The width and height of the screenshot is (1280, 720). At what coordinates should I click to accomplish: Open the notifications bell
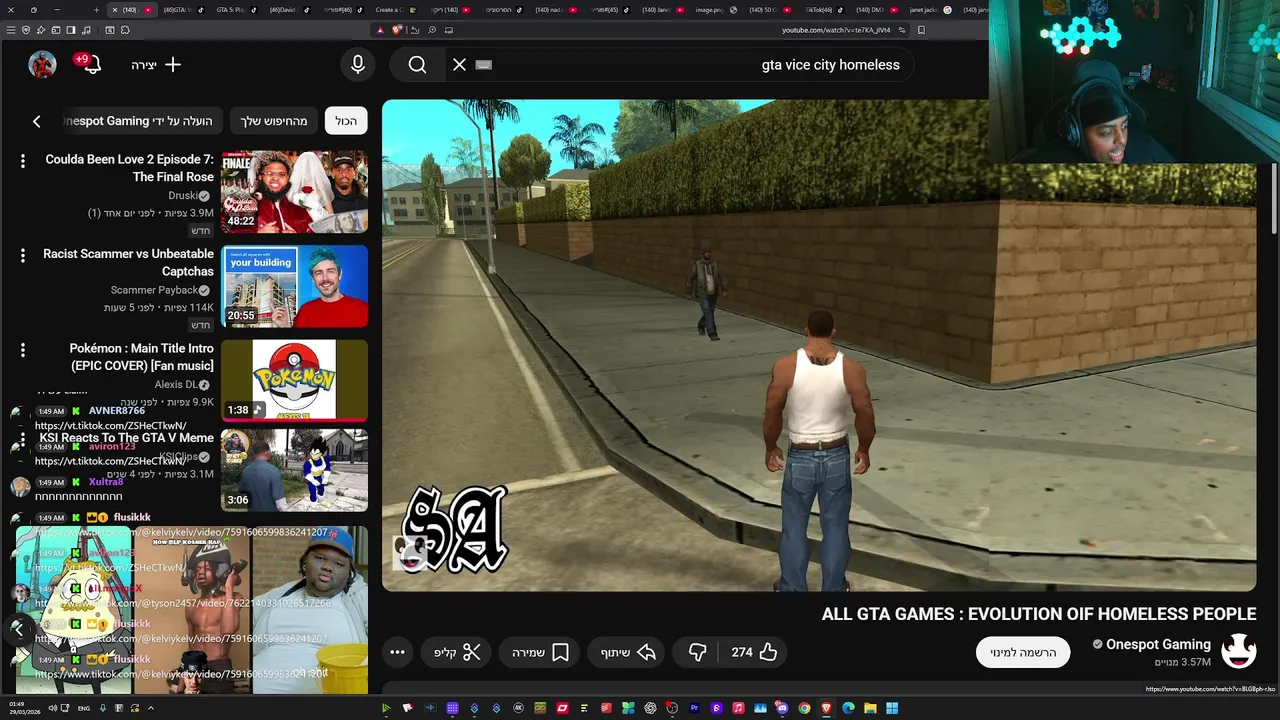coord(92,65)
